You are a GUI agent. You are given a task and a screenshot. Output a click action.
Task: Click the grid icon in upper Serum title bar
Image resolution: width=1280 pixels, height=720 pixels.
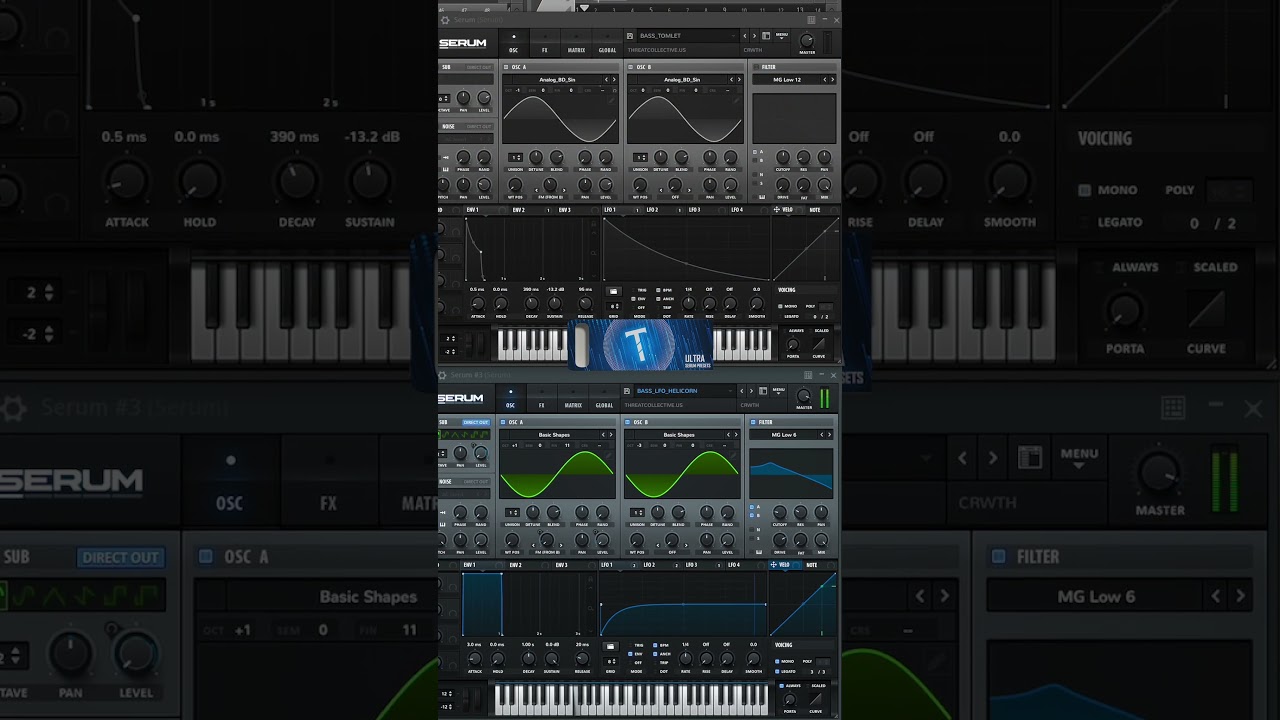tap(811, 20)
